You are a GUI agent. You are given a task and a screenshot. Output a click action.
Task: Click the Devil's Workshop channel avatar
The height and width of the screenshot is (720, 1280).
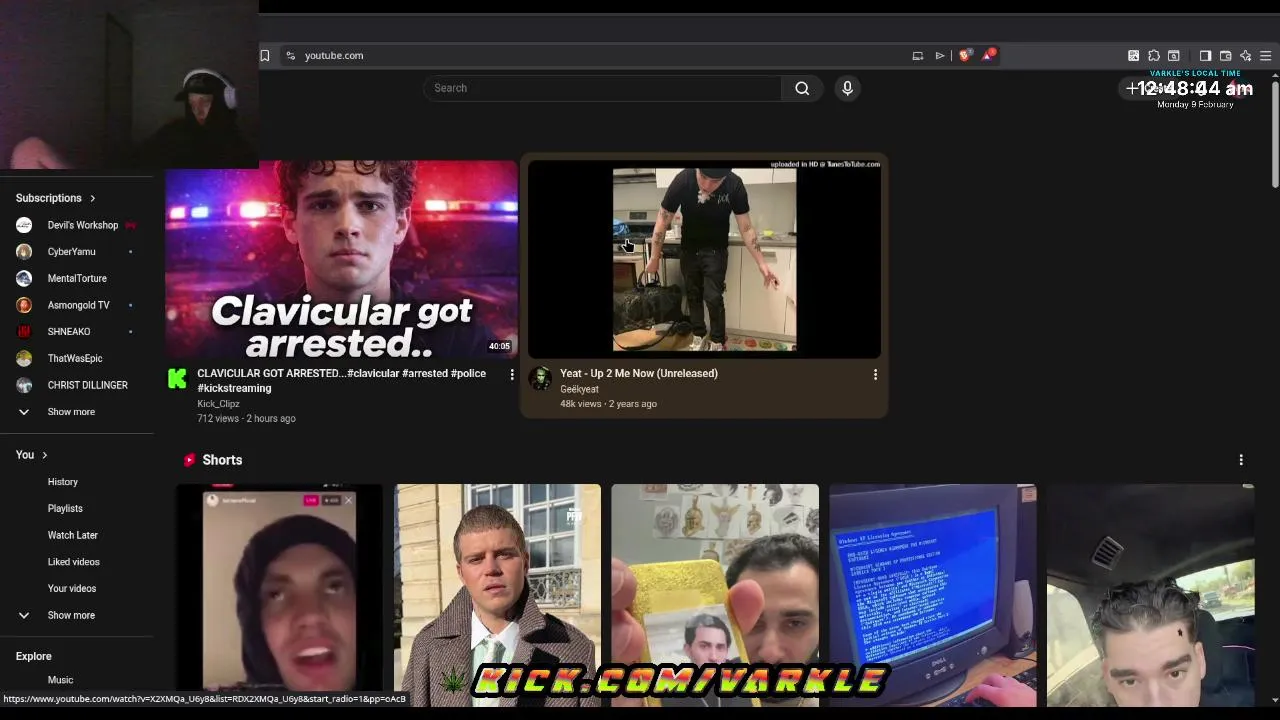pyautogui.click(x=24, y=225)
